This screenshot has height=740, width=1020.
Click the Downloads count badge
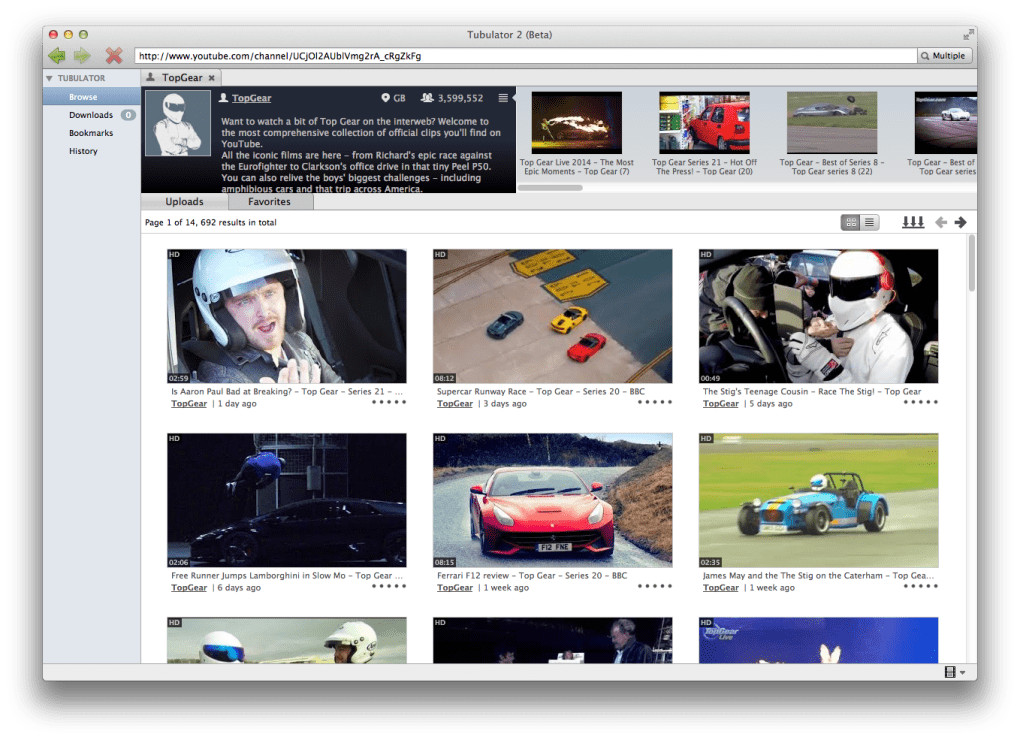click(x=128, y=115)
